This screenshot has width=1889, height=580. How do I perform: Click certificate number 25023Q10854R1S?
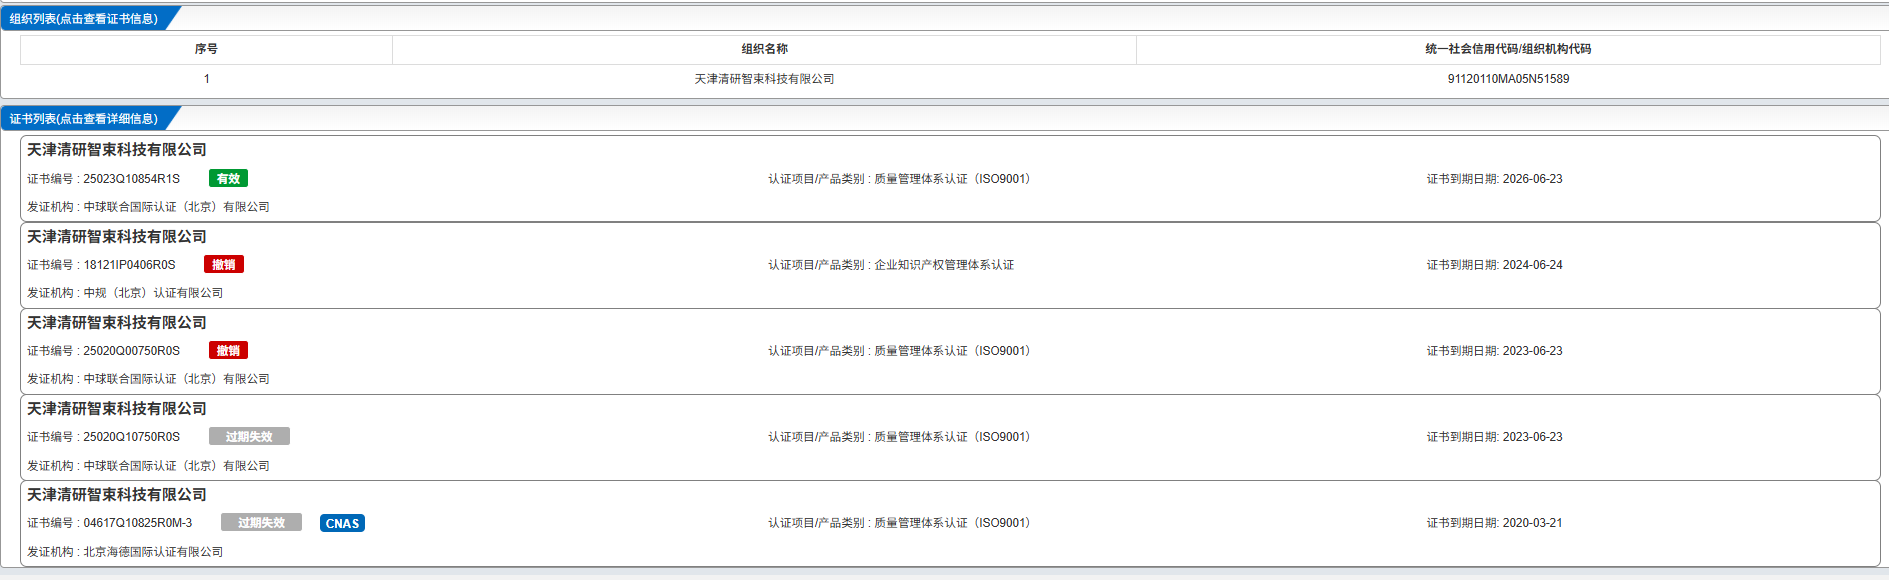[x=131, y=179]
